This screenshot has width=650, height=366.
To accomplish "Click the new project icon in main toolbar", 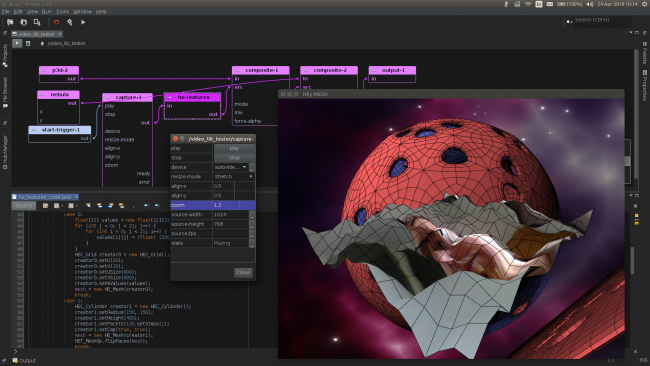I will [10, 22].
